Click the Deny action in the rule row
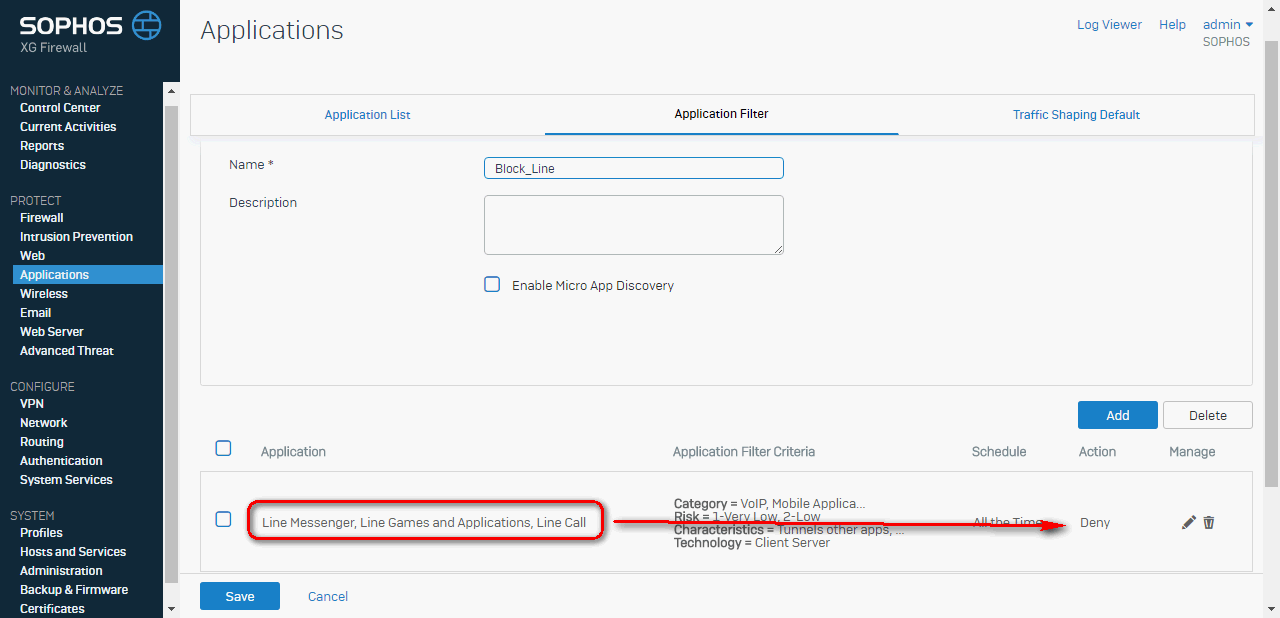Screen dimensions: 1280x618 (1095, 522)
